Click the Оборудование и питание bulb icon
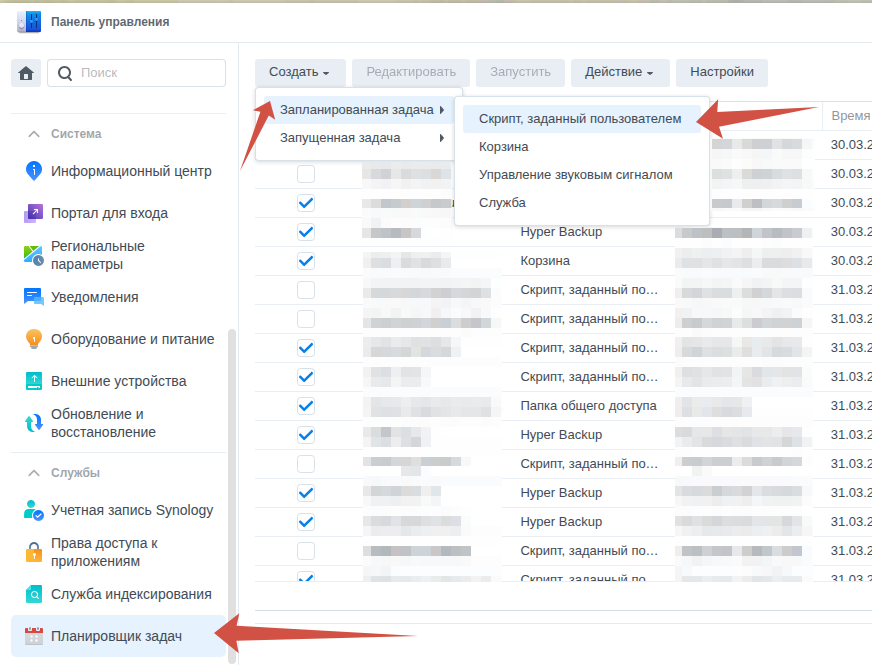The height and width of the screenshot is (665, 872). [x=34, y=339]
